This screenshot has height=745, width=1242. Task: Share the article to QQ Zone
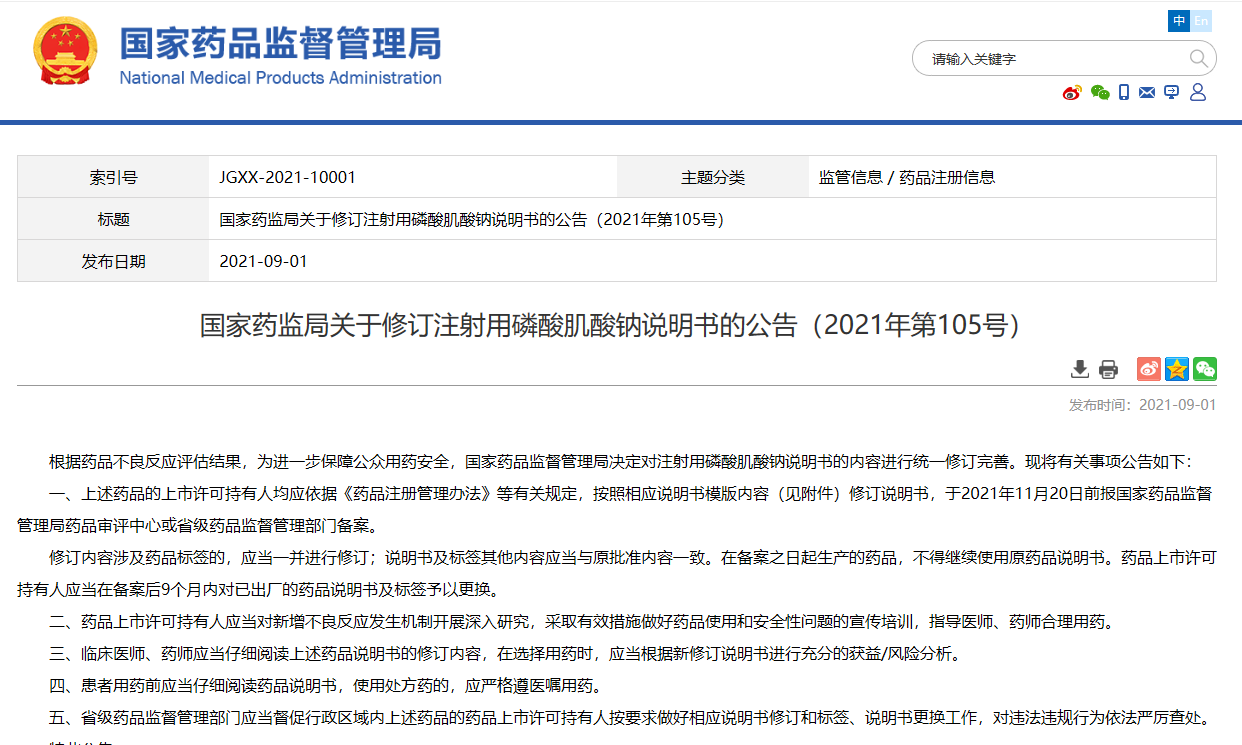coord(1177,369)
